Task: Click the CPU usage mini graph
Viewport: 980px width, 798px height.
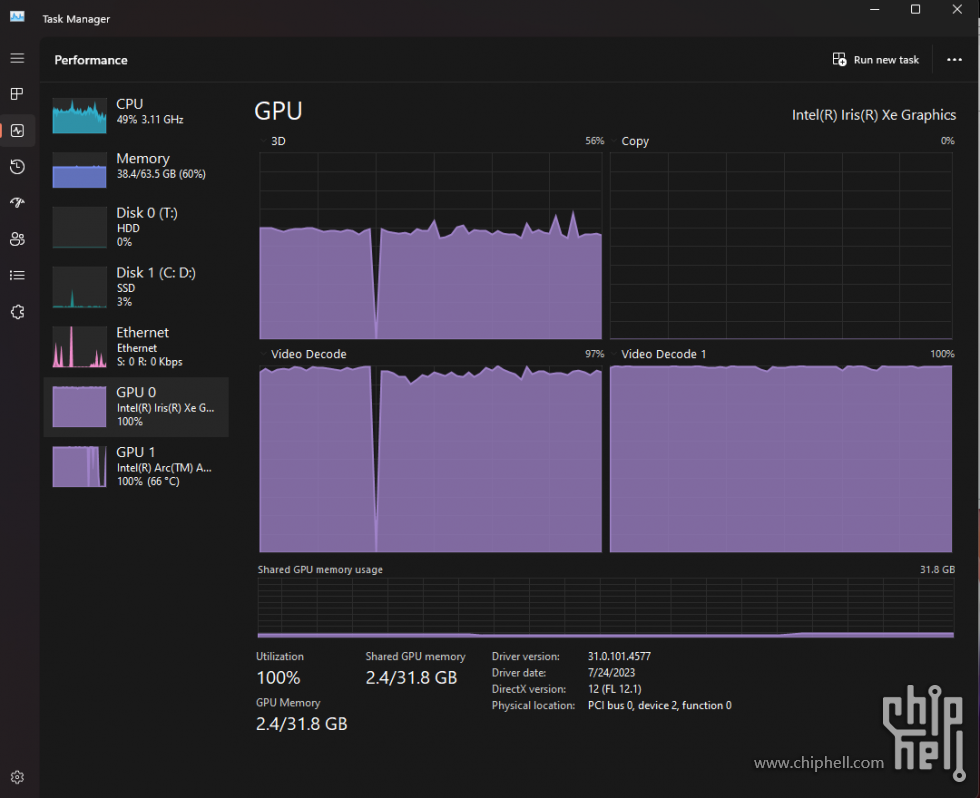Action: [x=79, y=116]
